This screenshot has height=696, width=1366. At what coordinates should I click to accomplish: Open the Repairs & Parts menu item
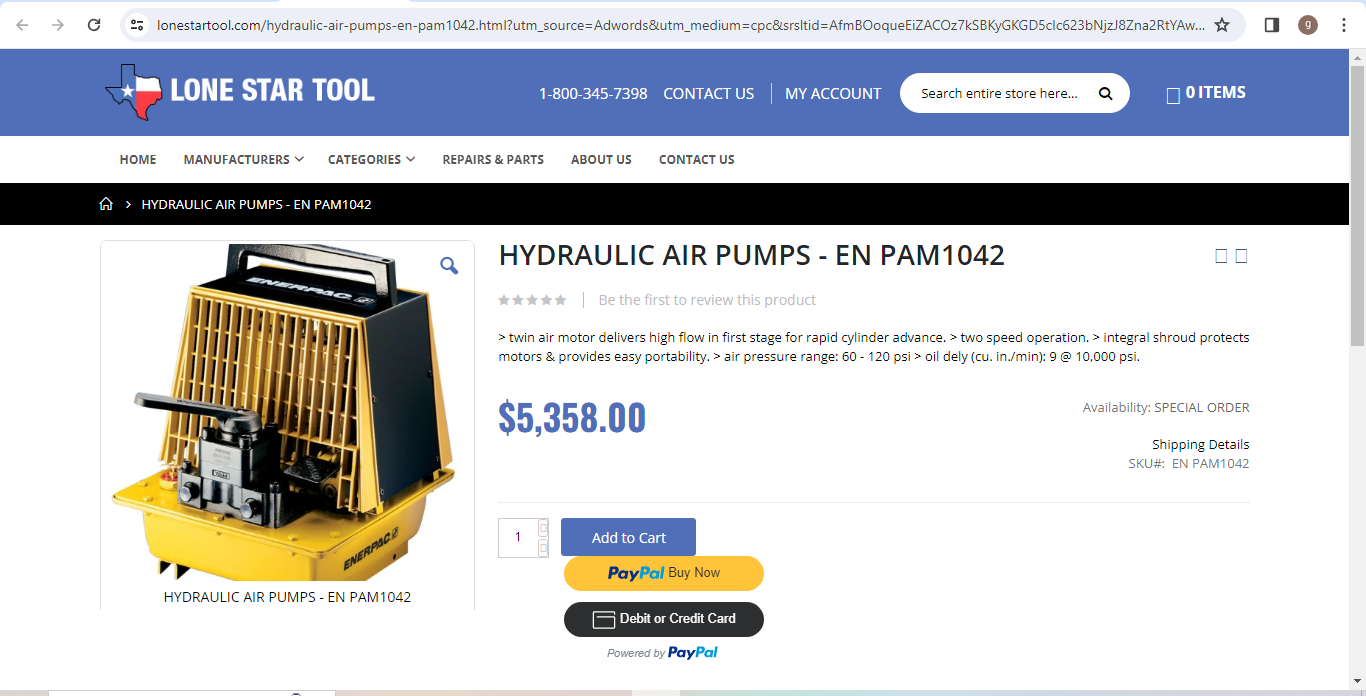[x=493, y=159]
